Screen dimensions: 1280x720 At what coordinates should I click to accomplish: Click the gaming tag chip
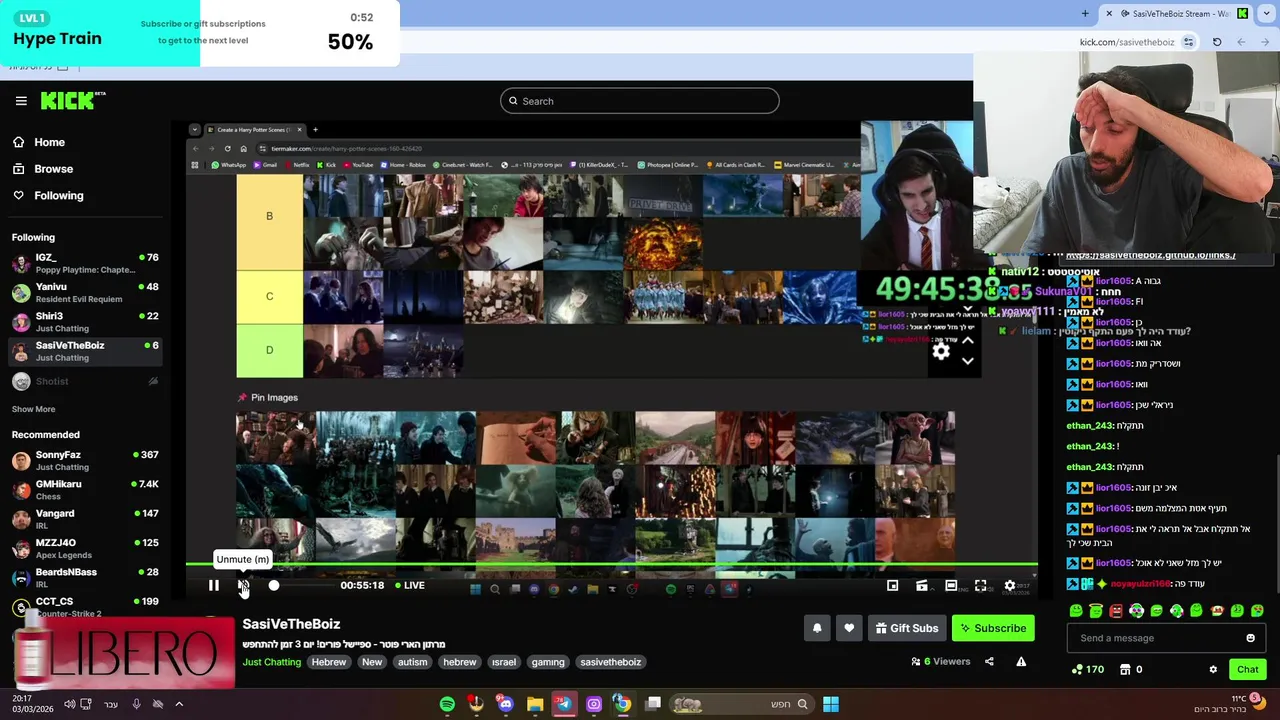pos(548,662)
